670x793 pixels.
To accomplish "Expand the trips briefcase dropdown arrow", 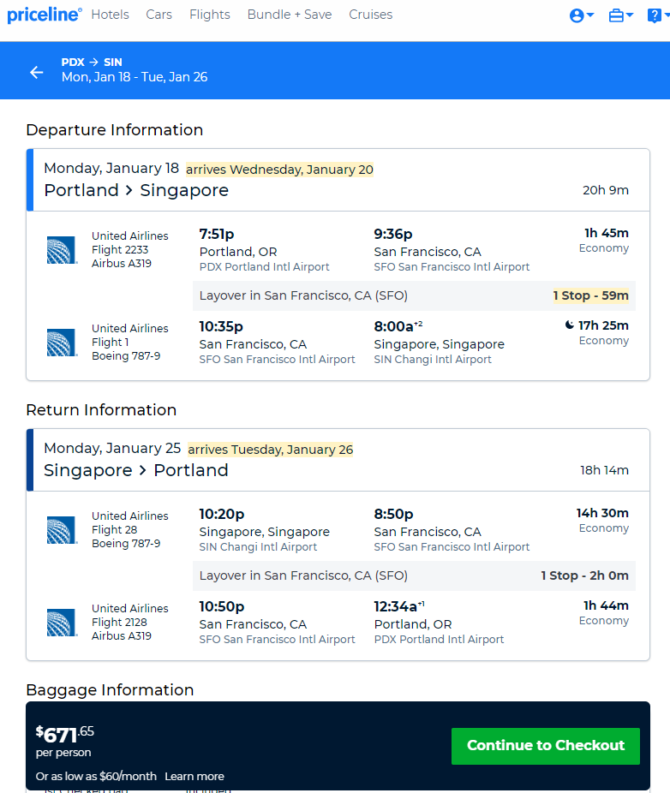I will pos(630,15).
